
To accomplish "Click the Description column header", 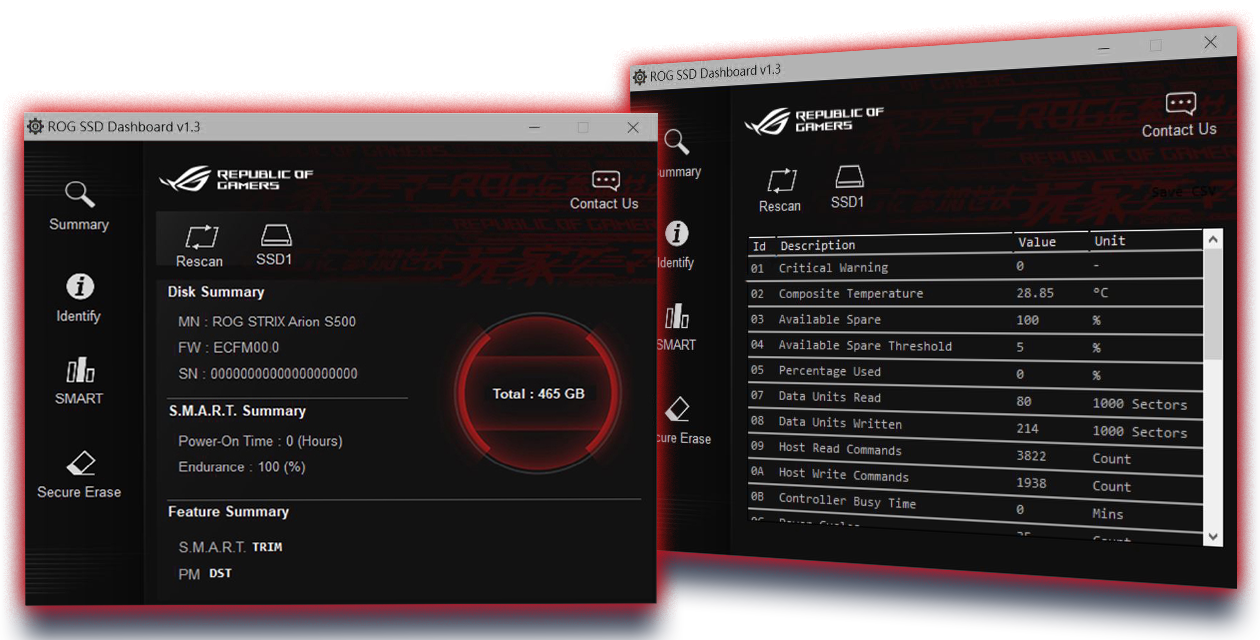I will click(x=818, y=245).
